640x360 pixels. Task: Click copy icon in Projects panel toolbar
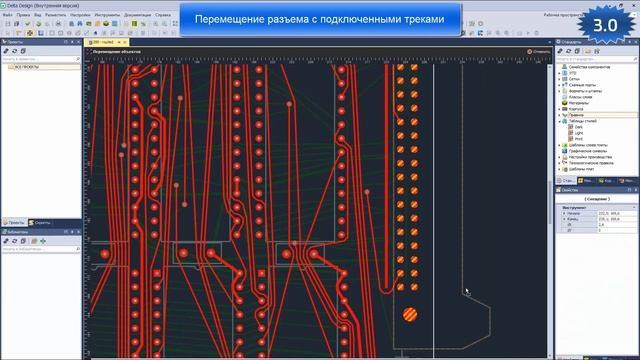click(23, 51)
